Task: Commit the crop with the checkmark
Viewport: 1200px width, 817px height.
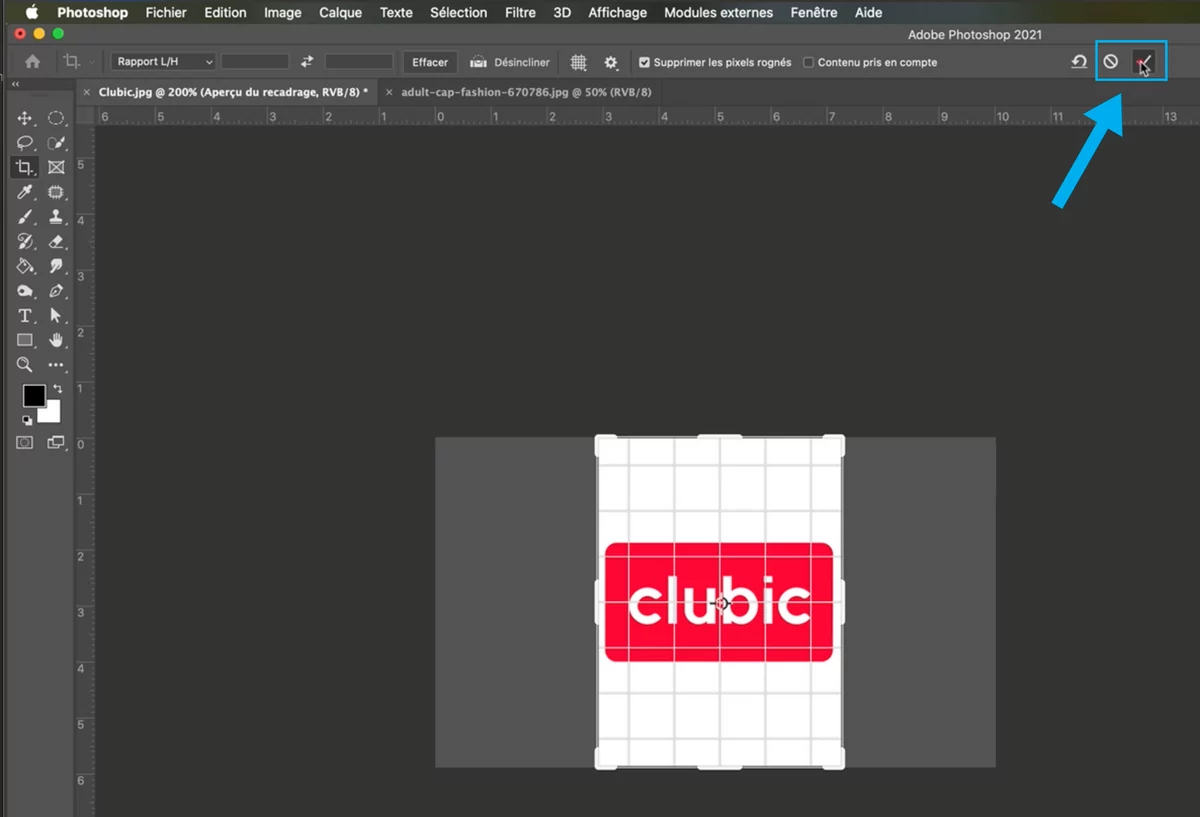Action: 1145,62
